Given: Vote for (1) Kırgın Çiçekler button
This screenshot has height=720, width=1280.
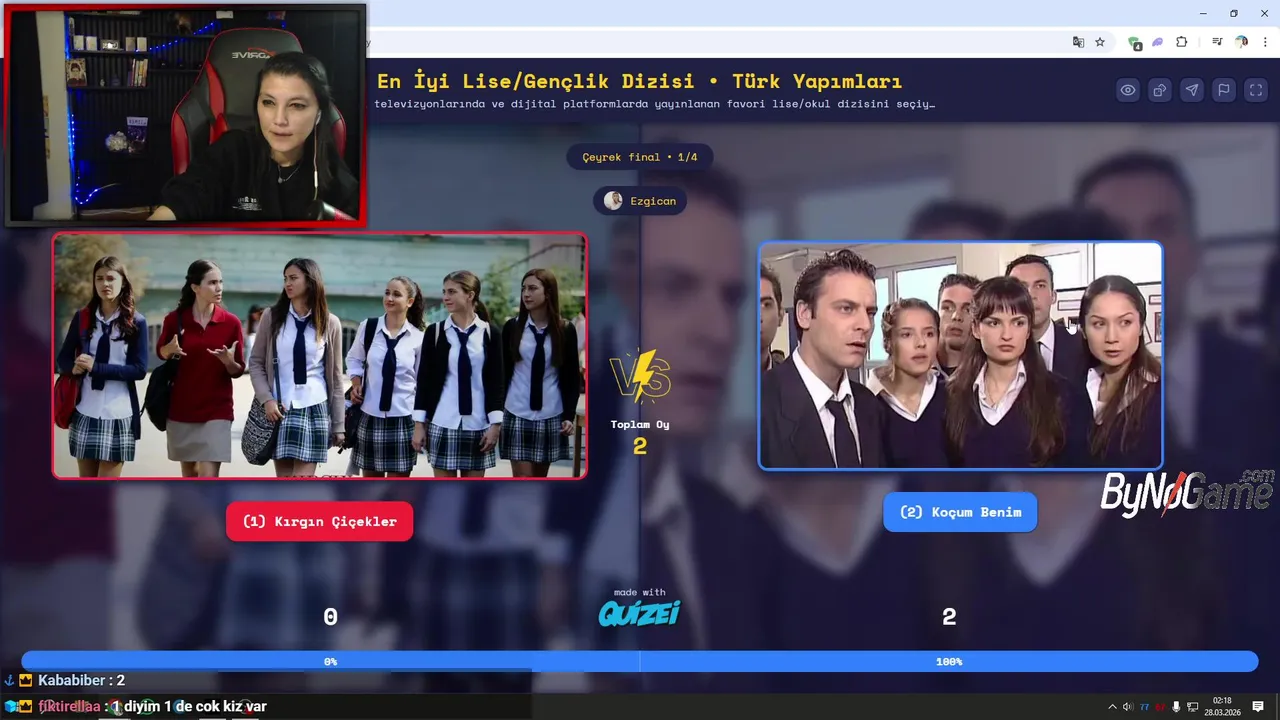Looking at the screenshot, I should click(320, 521).
